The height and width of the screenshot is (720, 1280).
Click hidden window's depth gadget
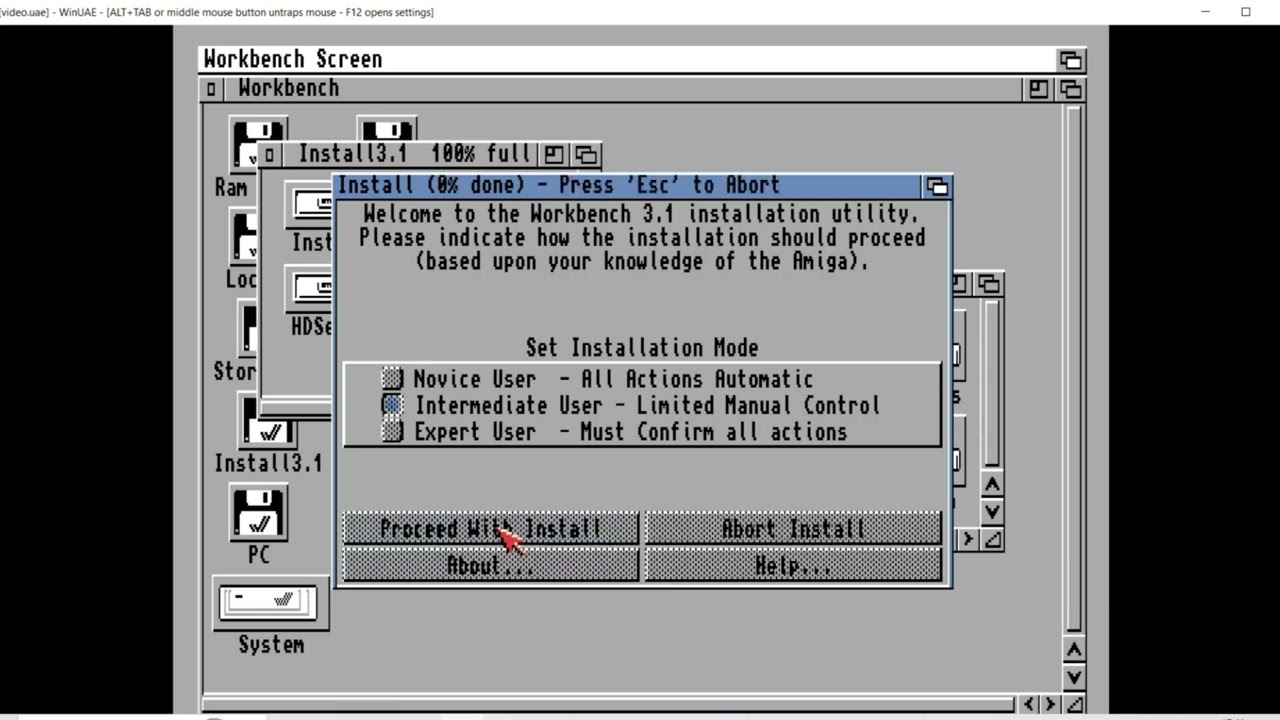point(989,285)
